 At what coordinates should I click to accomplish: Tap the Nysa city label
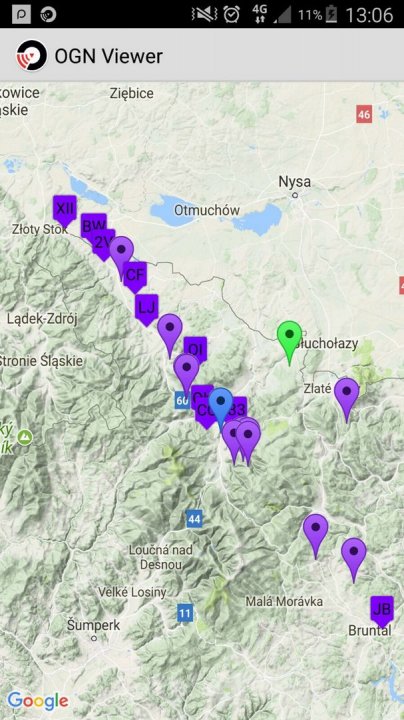point(295,182)
